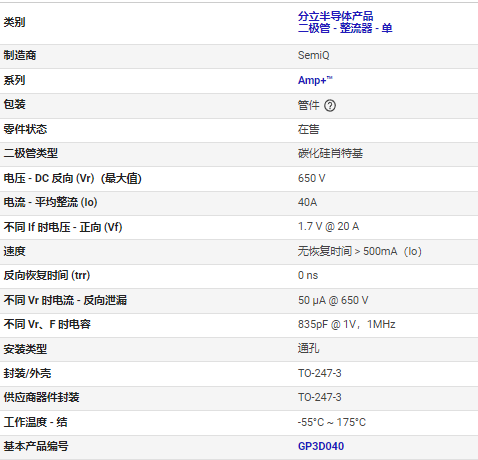Screen dimensions: 478x460
Task: Open the GP3D040 base product number link
Action: (321, 446)
